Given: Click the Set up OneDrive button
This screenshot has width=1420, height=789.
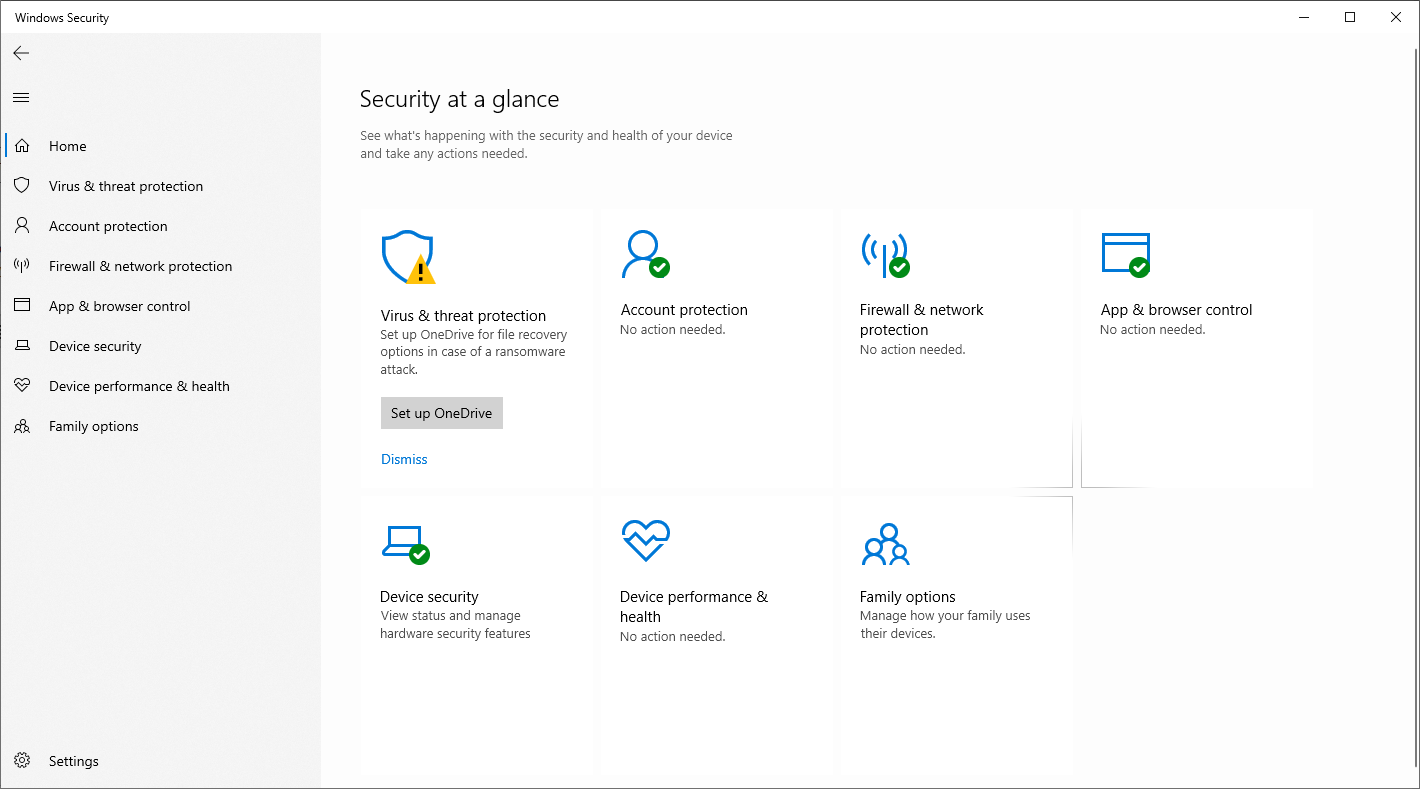Looking at the screenshot, I should [442, 413].
